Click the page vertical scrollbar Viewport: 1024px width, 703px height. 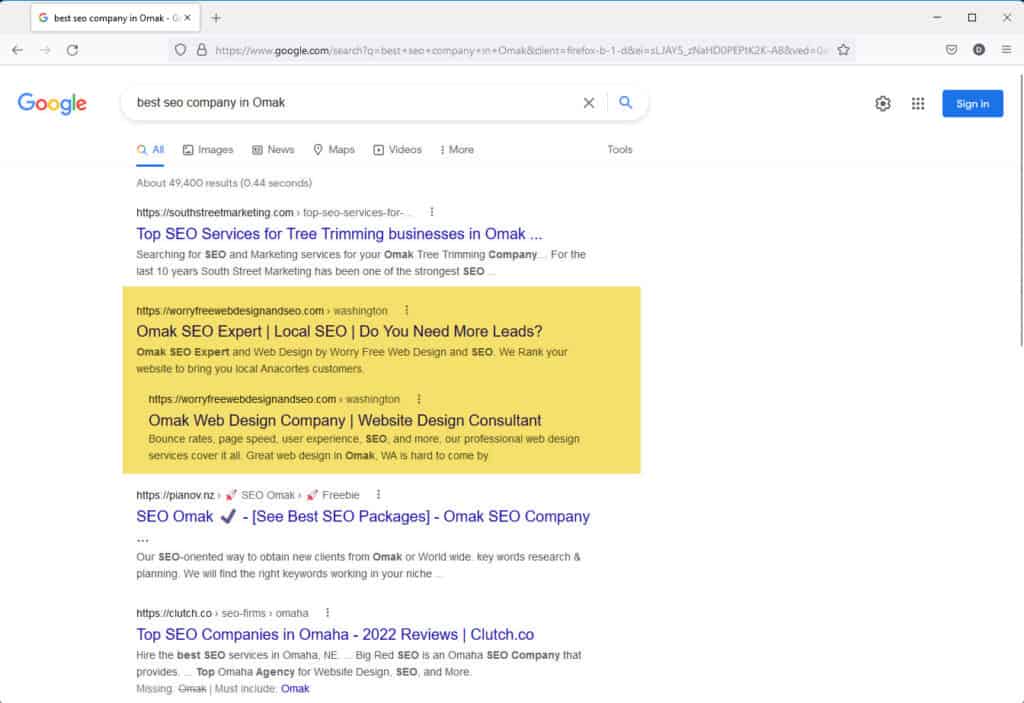pyautogui.click(x=1021, y=209)
